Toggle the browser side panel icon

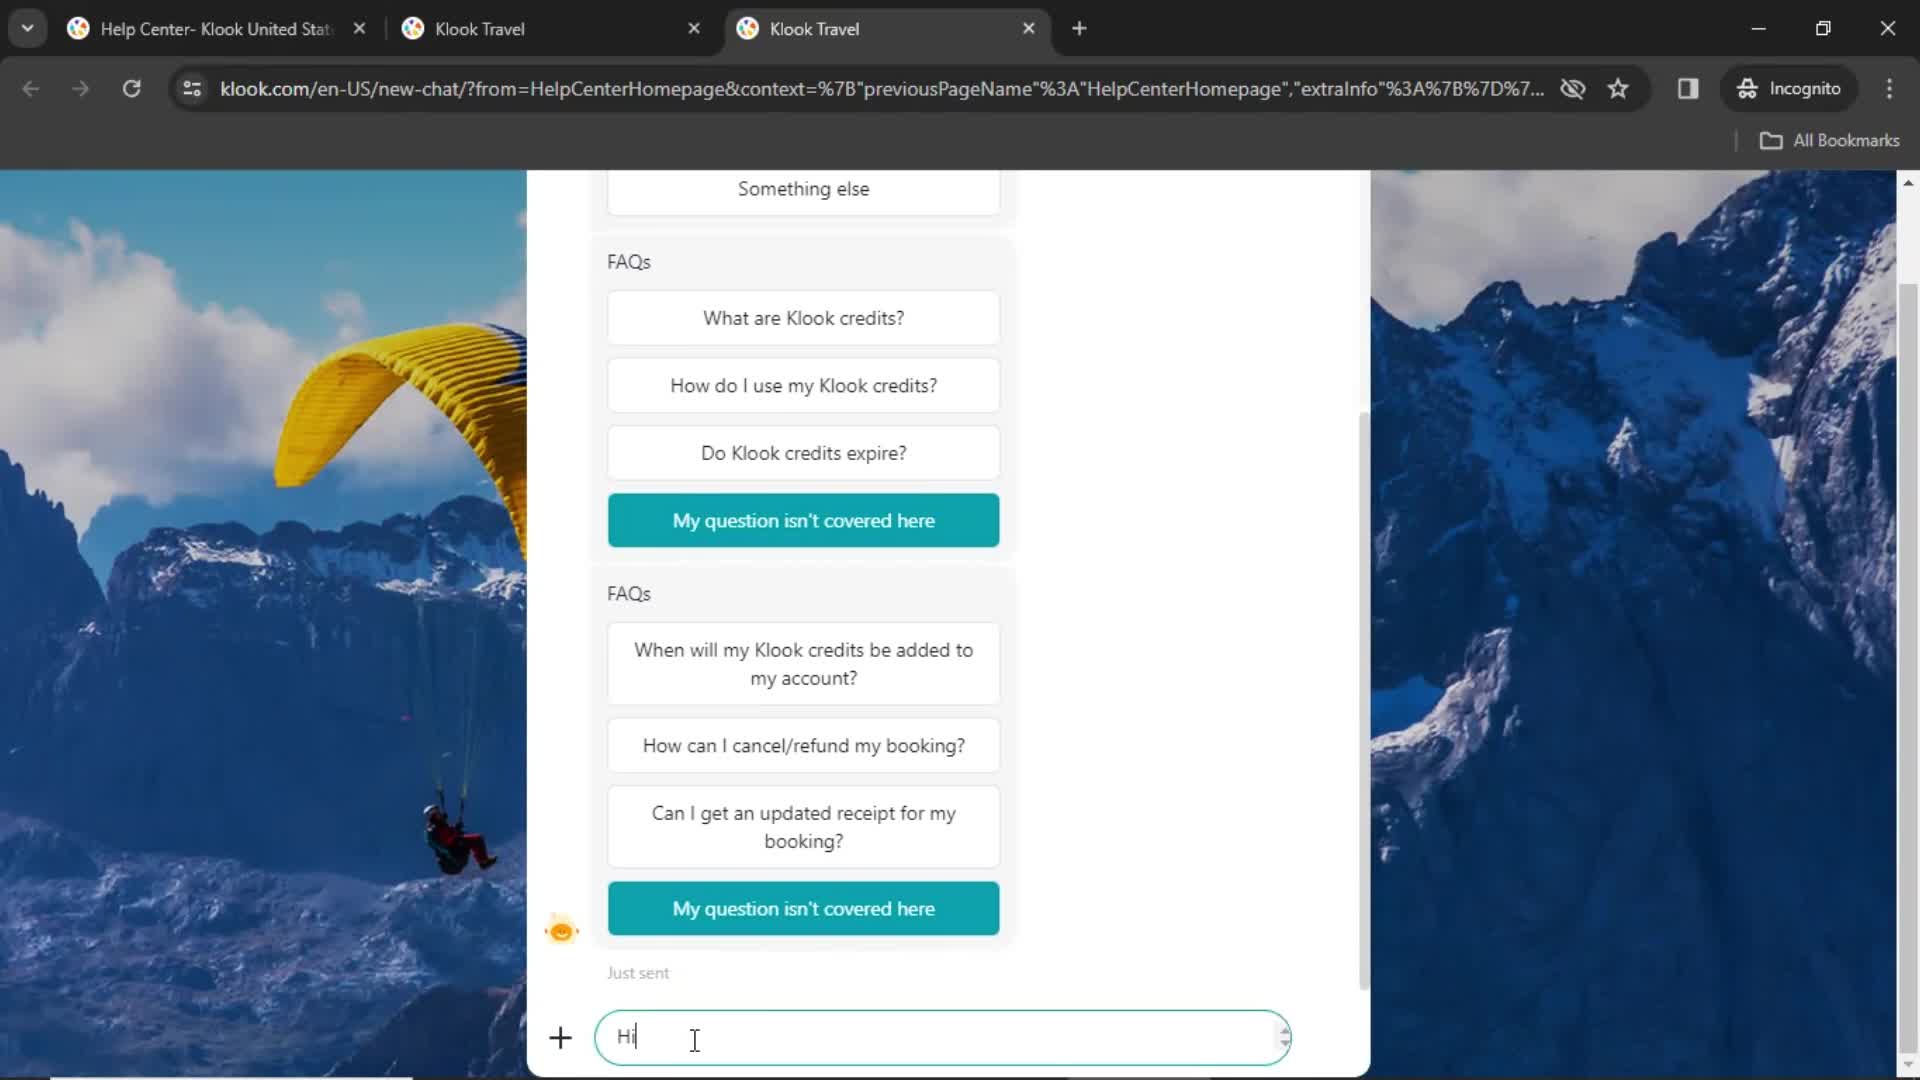pos(1688,89)
